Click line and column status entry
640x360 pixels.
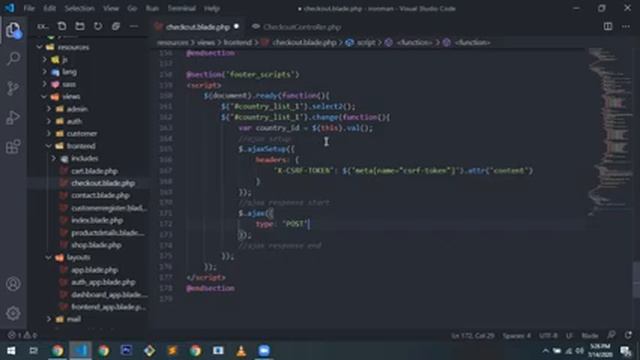[473, 336]
